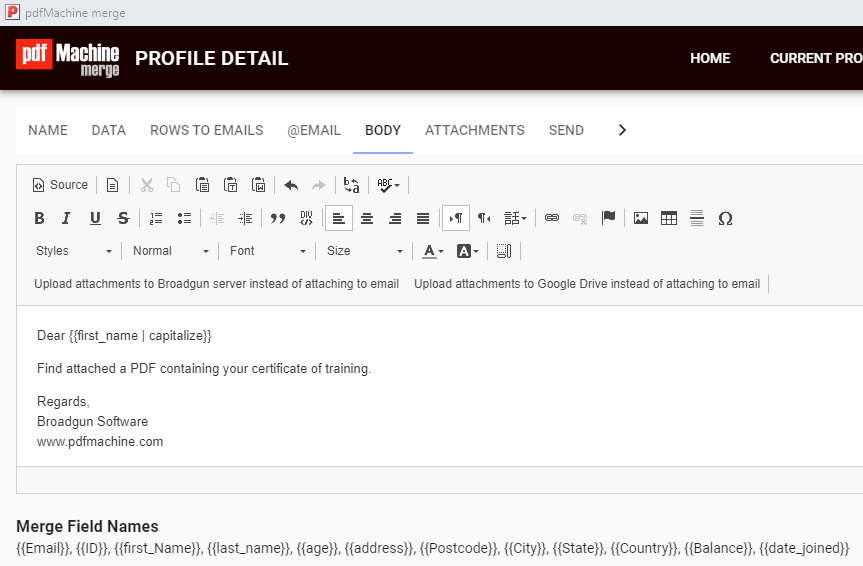
Task: Open CURRENT PRO header link
Action: (816, 58)
